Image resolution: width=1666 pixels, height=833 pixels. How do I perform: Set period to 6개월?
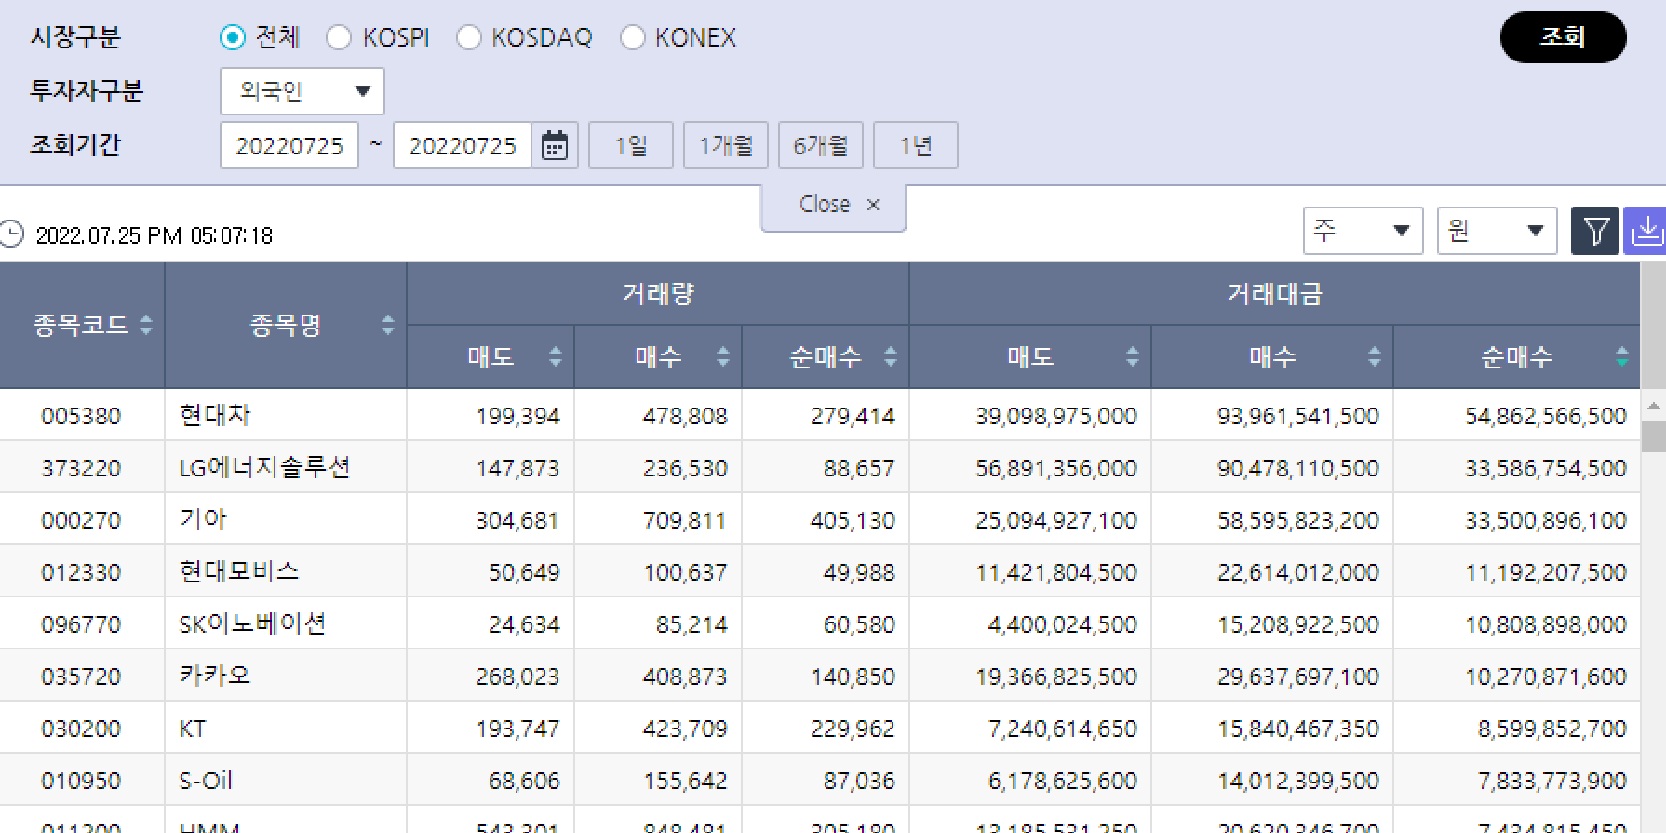tap(820, 146)
